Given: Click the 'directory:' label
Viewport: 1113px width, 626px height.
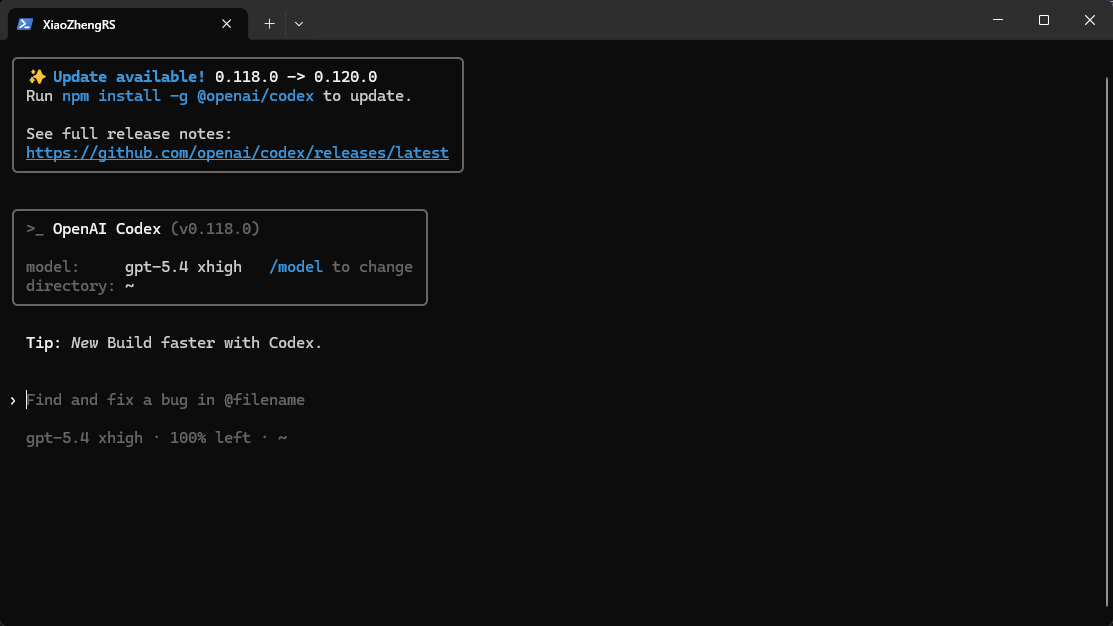Looking at the screenshot, I should [70, 286].
